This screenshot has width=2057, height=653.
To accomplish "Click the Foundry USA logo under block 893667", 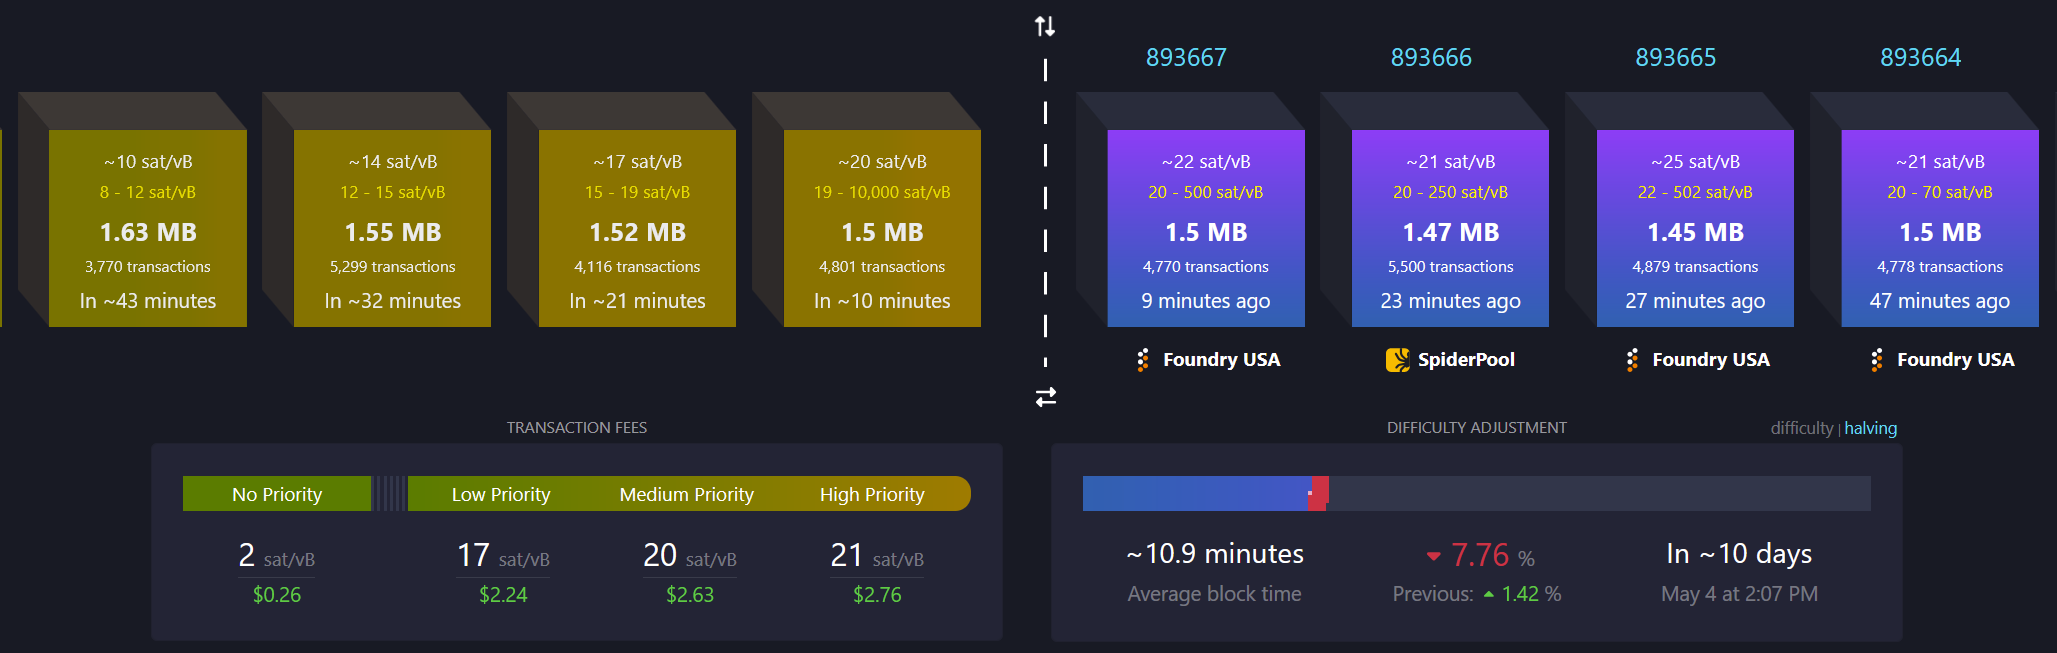I will [1142, 360].
